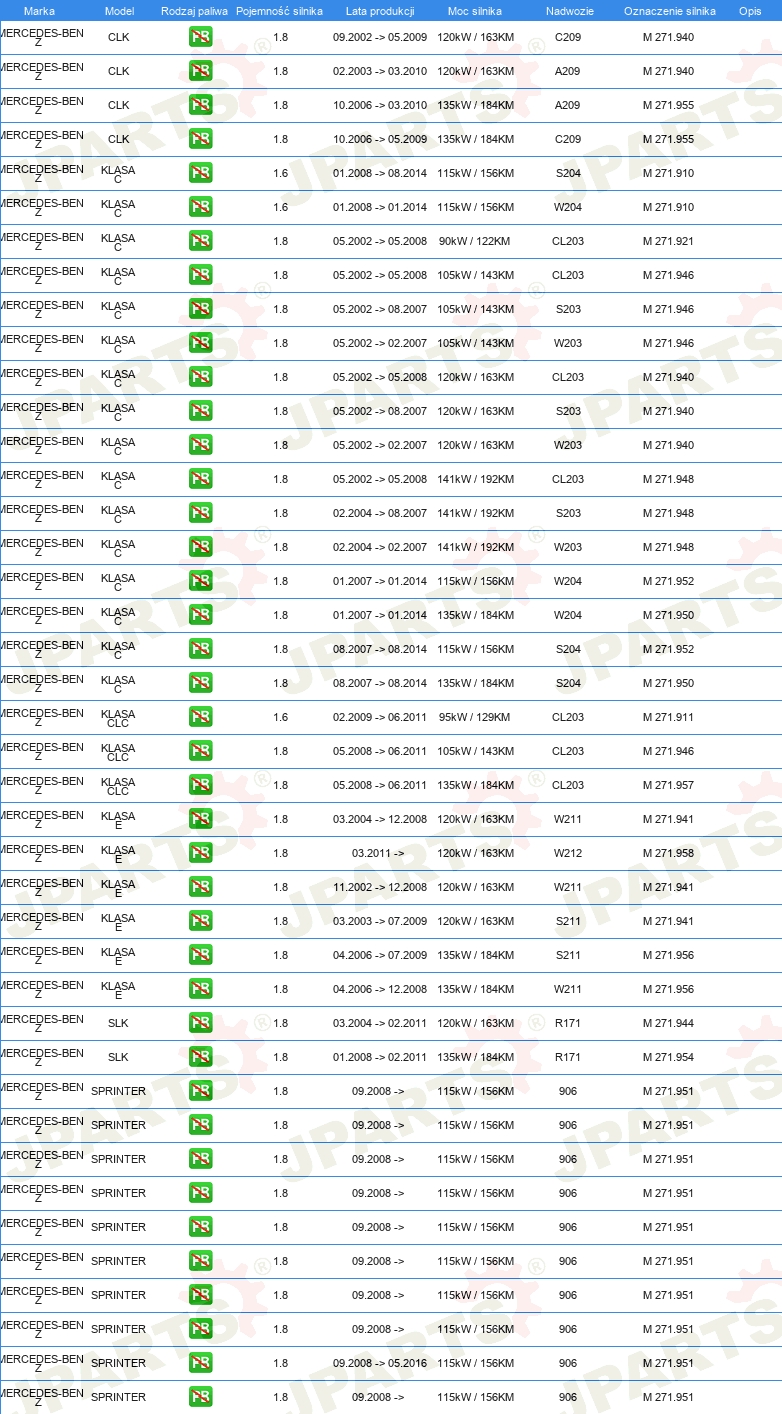Click production years 10.2006 -> 03.2010

380,106
